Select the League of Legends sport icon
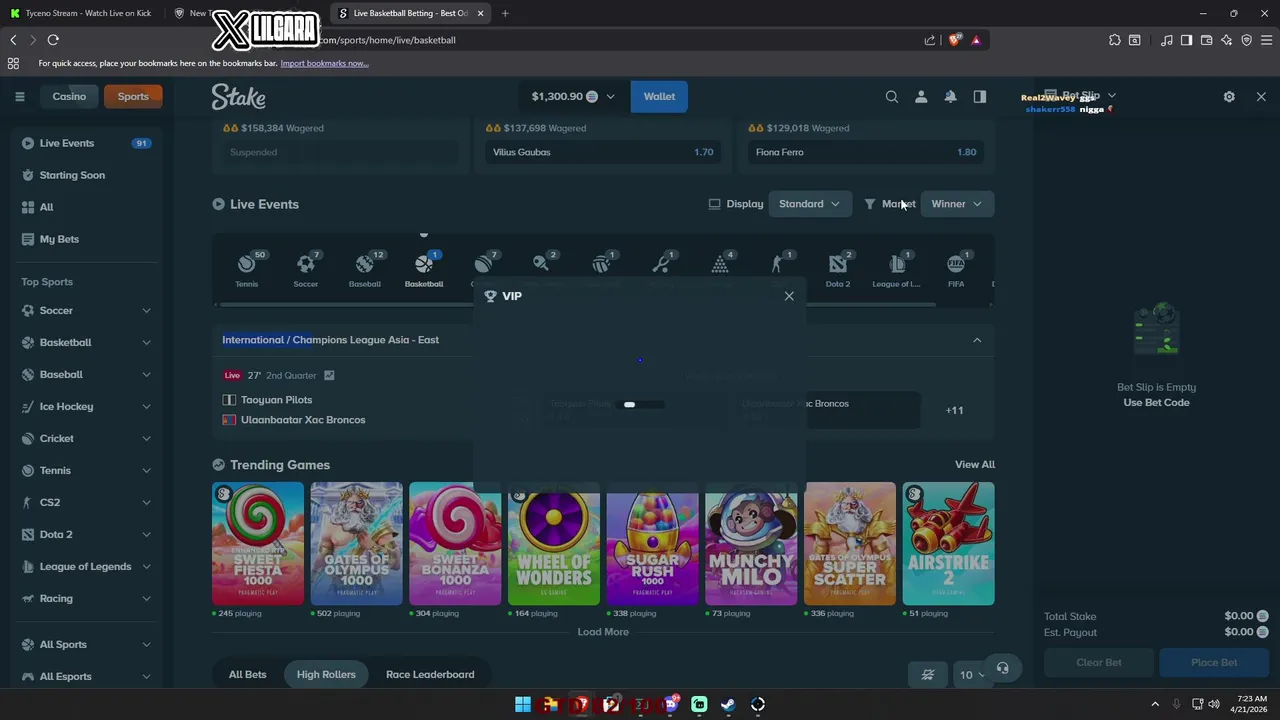The image size is (1280, 720). coord(897,270)
